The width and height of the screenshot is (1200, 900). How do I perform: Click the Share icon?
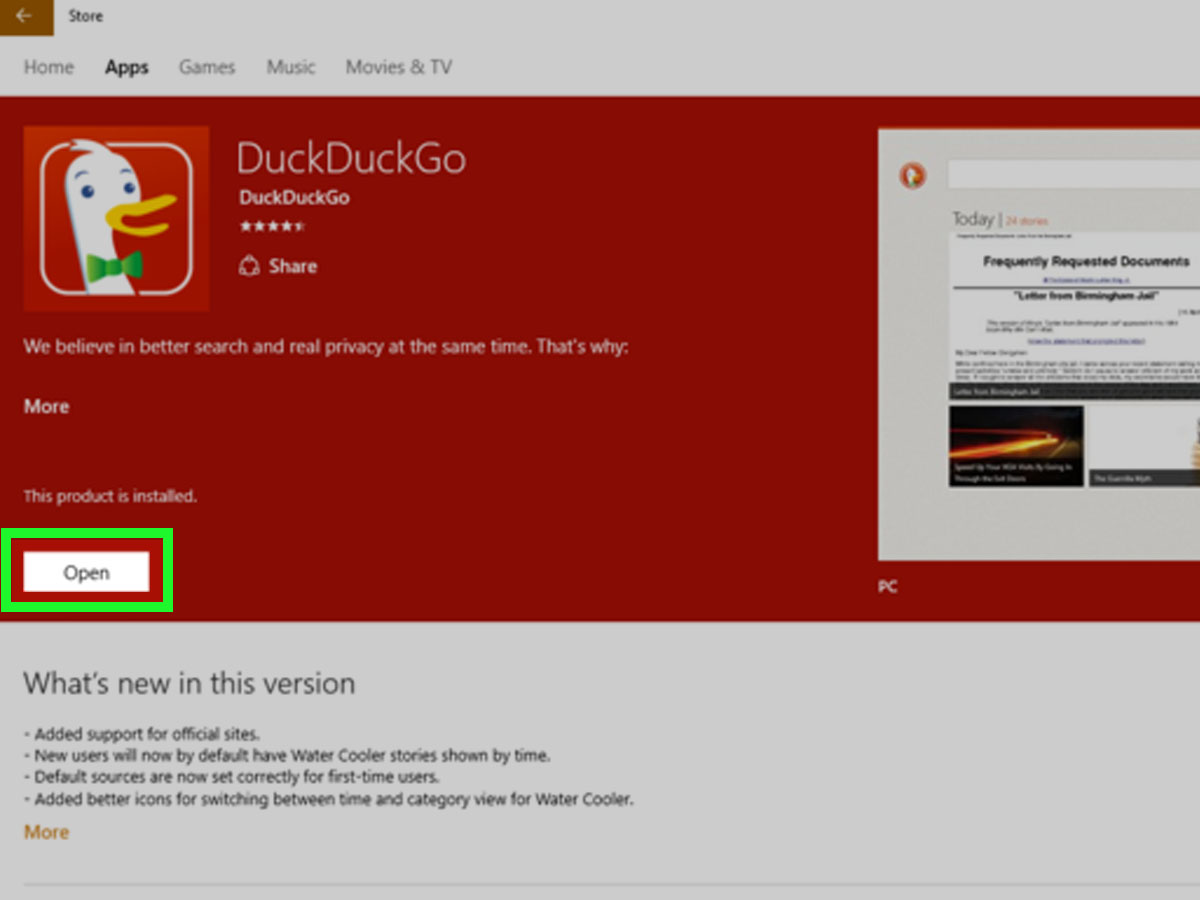(x=249, y=266)
